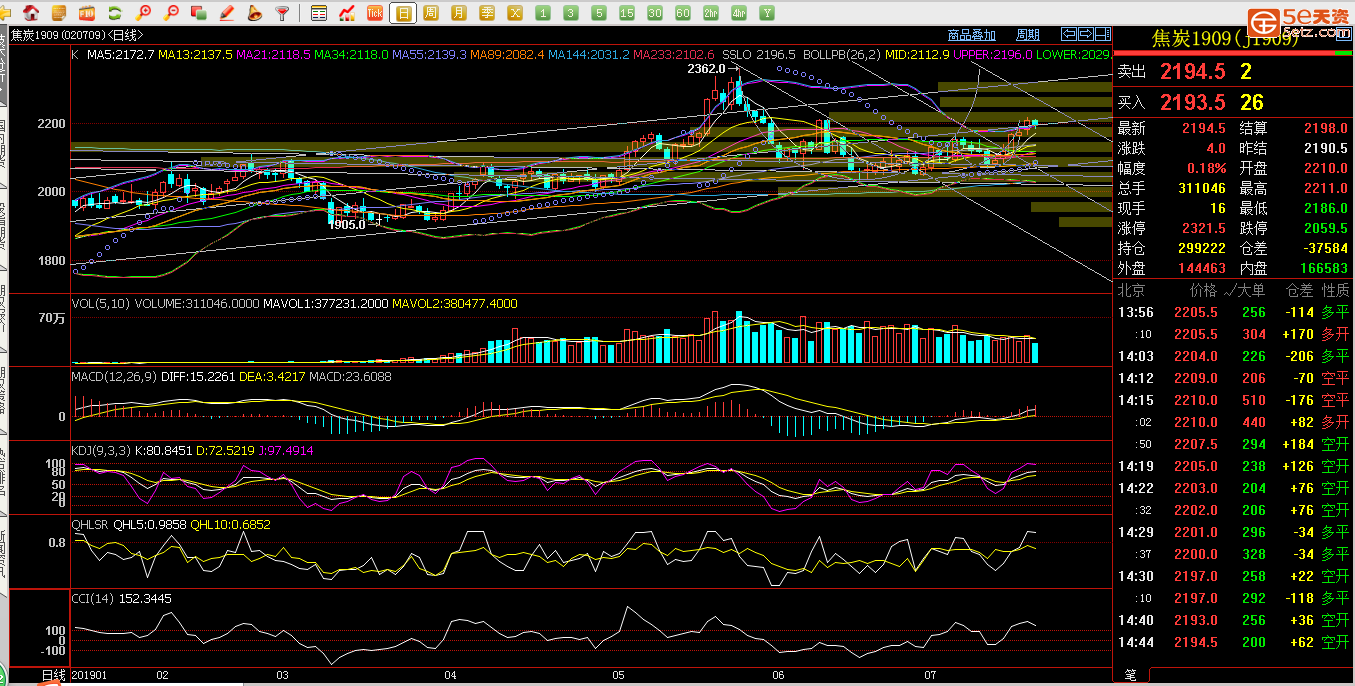Select the X custom period button
This screenshot has height=686, width=1355.
[x=515, y=13]
